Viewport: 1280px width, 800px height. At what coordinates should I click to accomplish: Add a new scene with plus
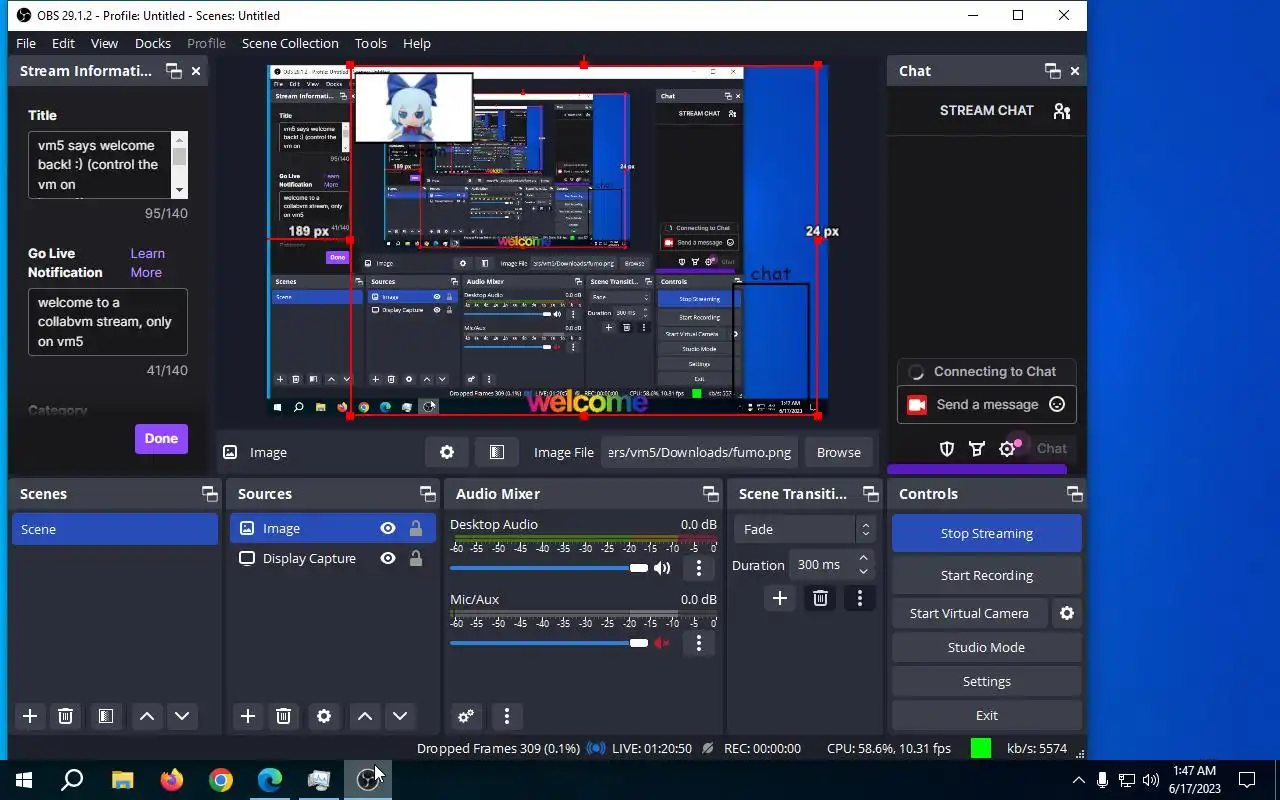(30, 716)
